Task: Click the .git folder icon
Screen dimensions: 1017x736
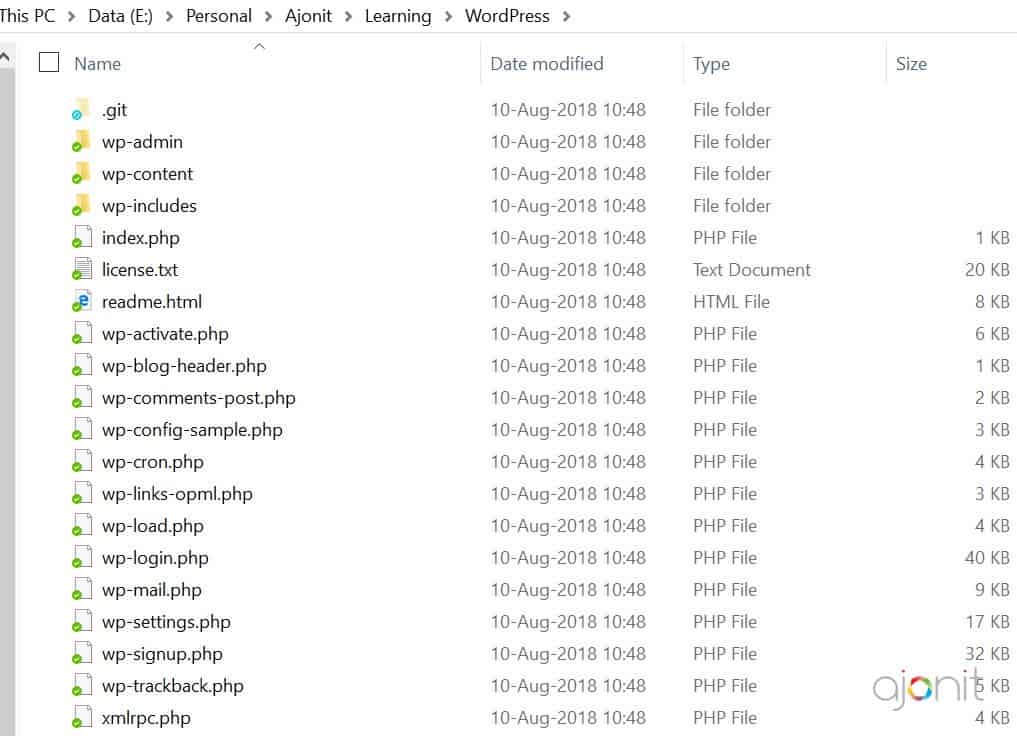Action: pos(81,110)
